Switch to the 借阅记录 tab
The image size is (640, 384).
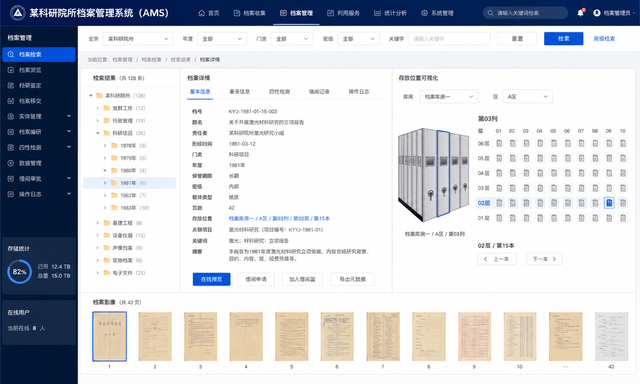(x=319, y=92)
